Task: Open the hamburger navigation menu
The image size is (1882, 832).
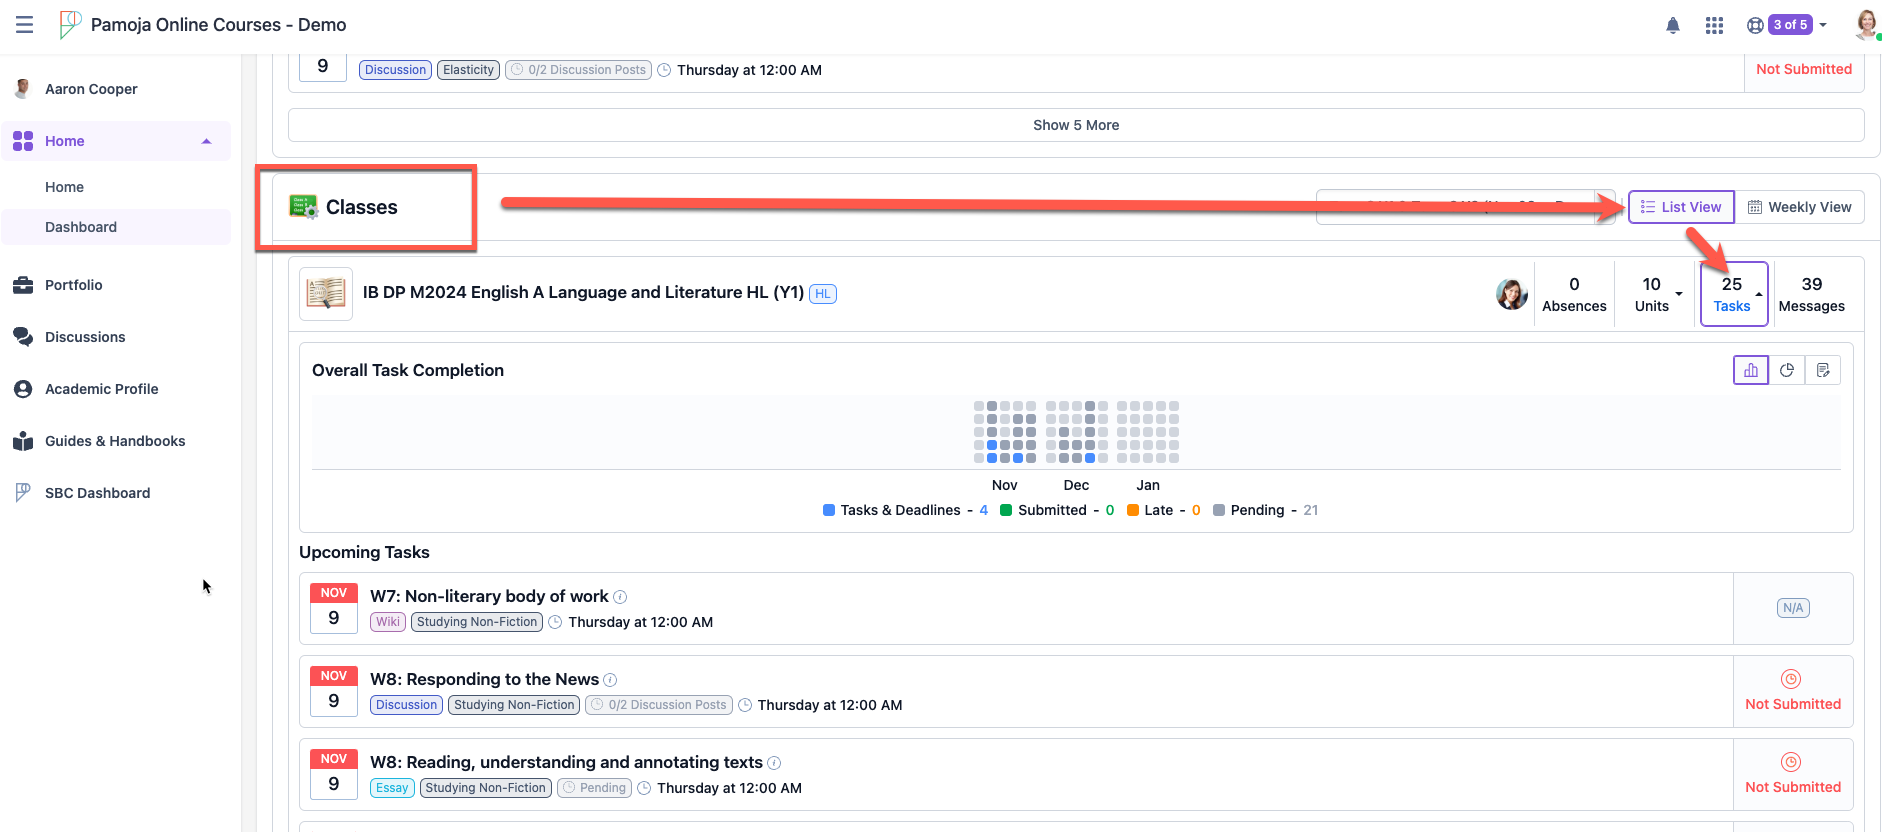Action: click(25, 25)
